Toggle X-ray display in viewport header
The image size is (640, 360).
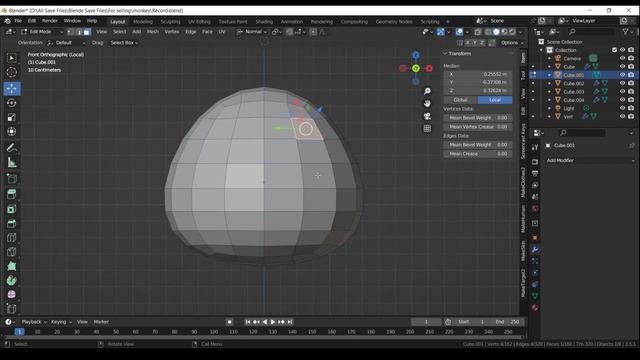point(478,32)
